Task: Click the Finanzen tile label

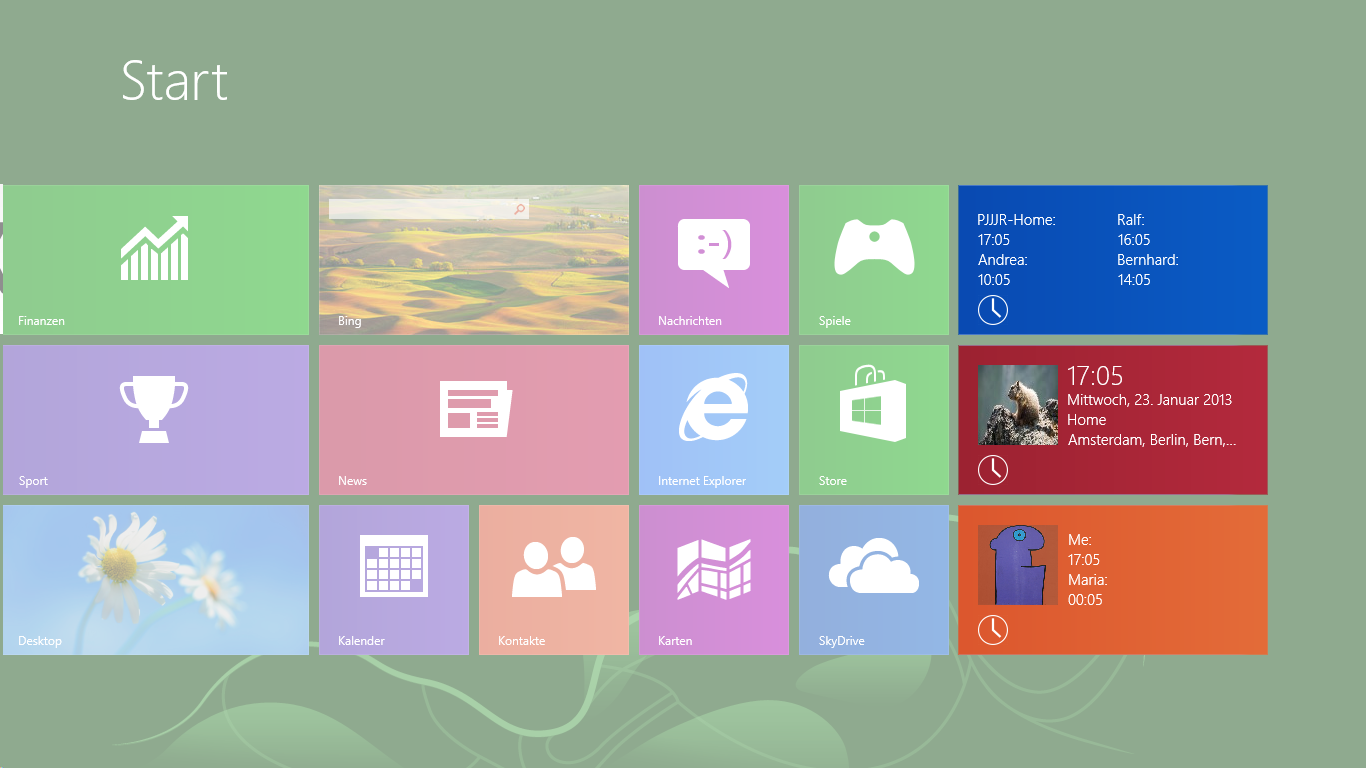Action: [41, 321]
